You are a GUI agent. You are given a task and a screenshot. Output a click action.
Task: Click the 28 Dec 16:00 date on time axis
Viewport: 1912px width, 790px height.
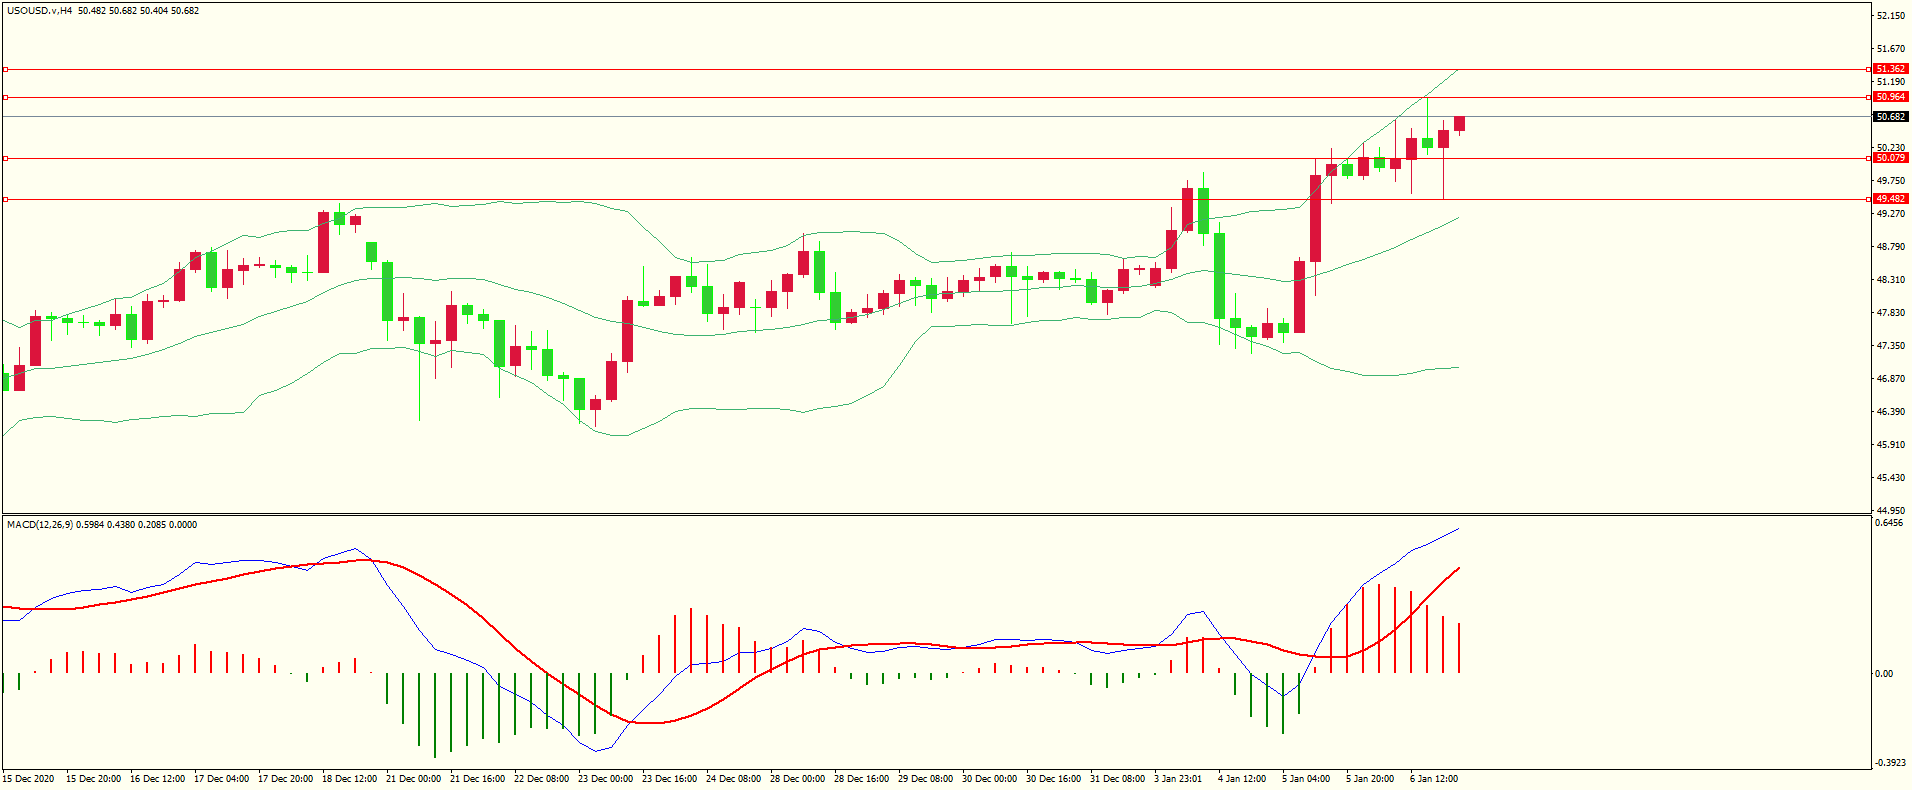(x=861, y=779)
